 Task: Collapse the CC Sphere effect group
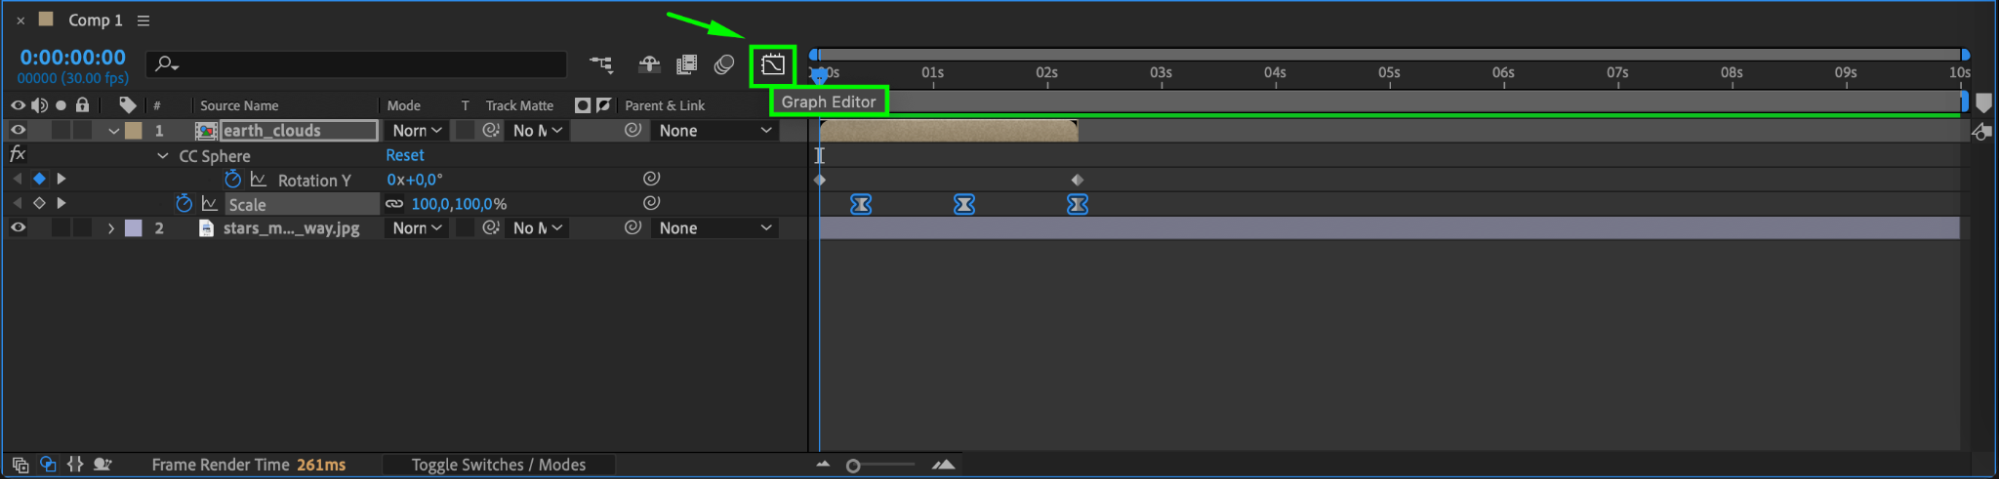tap(162, 156)
